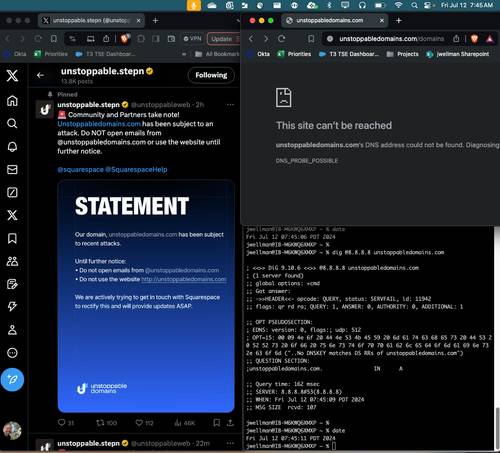Click share icon in right browser toolbar
Image resolution: width=500 pixels, height=453 pixels.
point(456,39)
